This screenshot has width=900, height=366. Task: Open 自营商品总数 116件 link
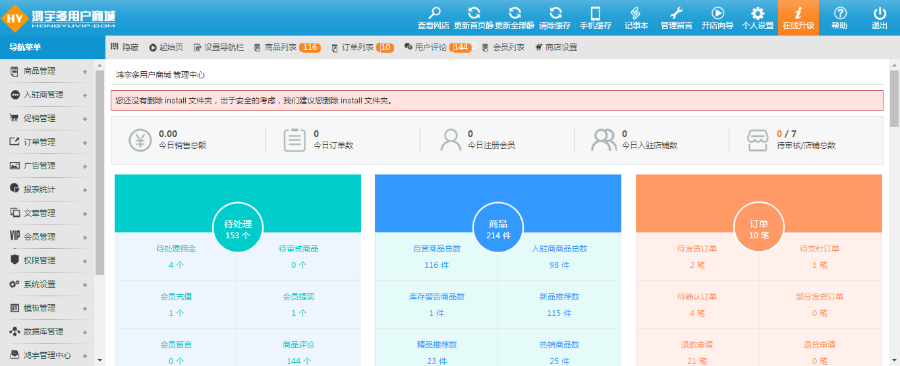pyautogui.click(x=437, y=257)
